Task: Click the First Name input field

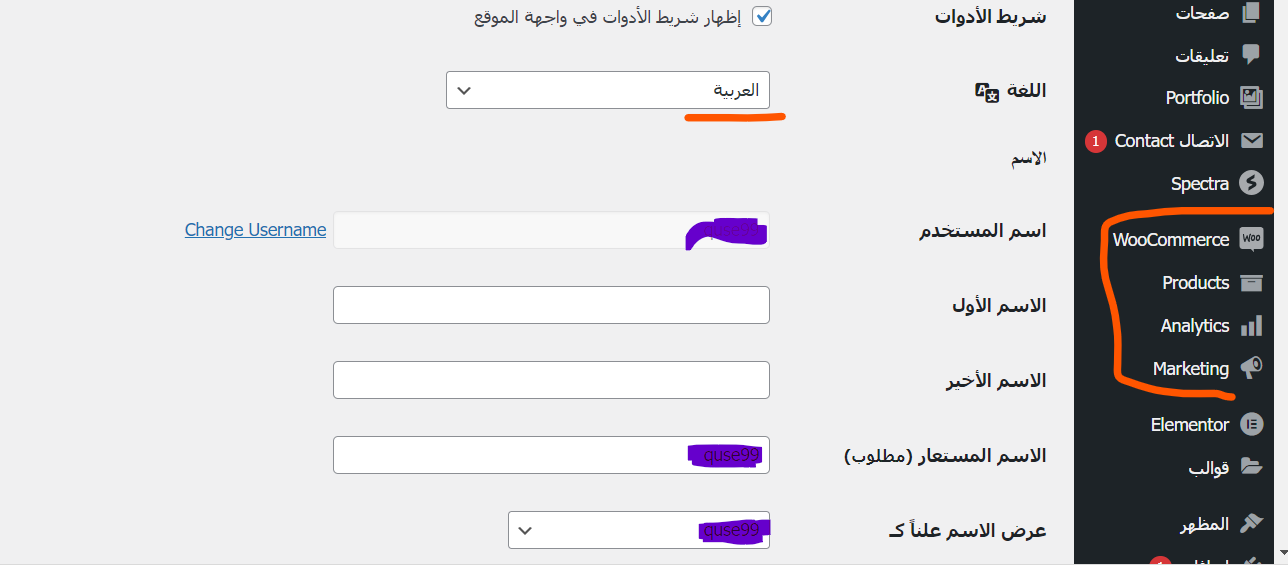Action: (551, 305)
